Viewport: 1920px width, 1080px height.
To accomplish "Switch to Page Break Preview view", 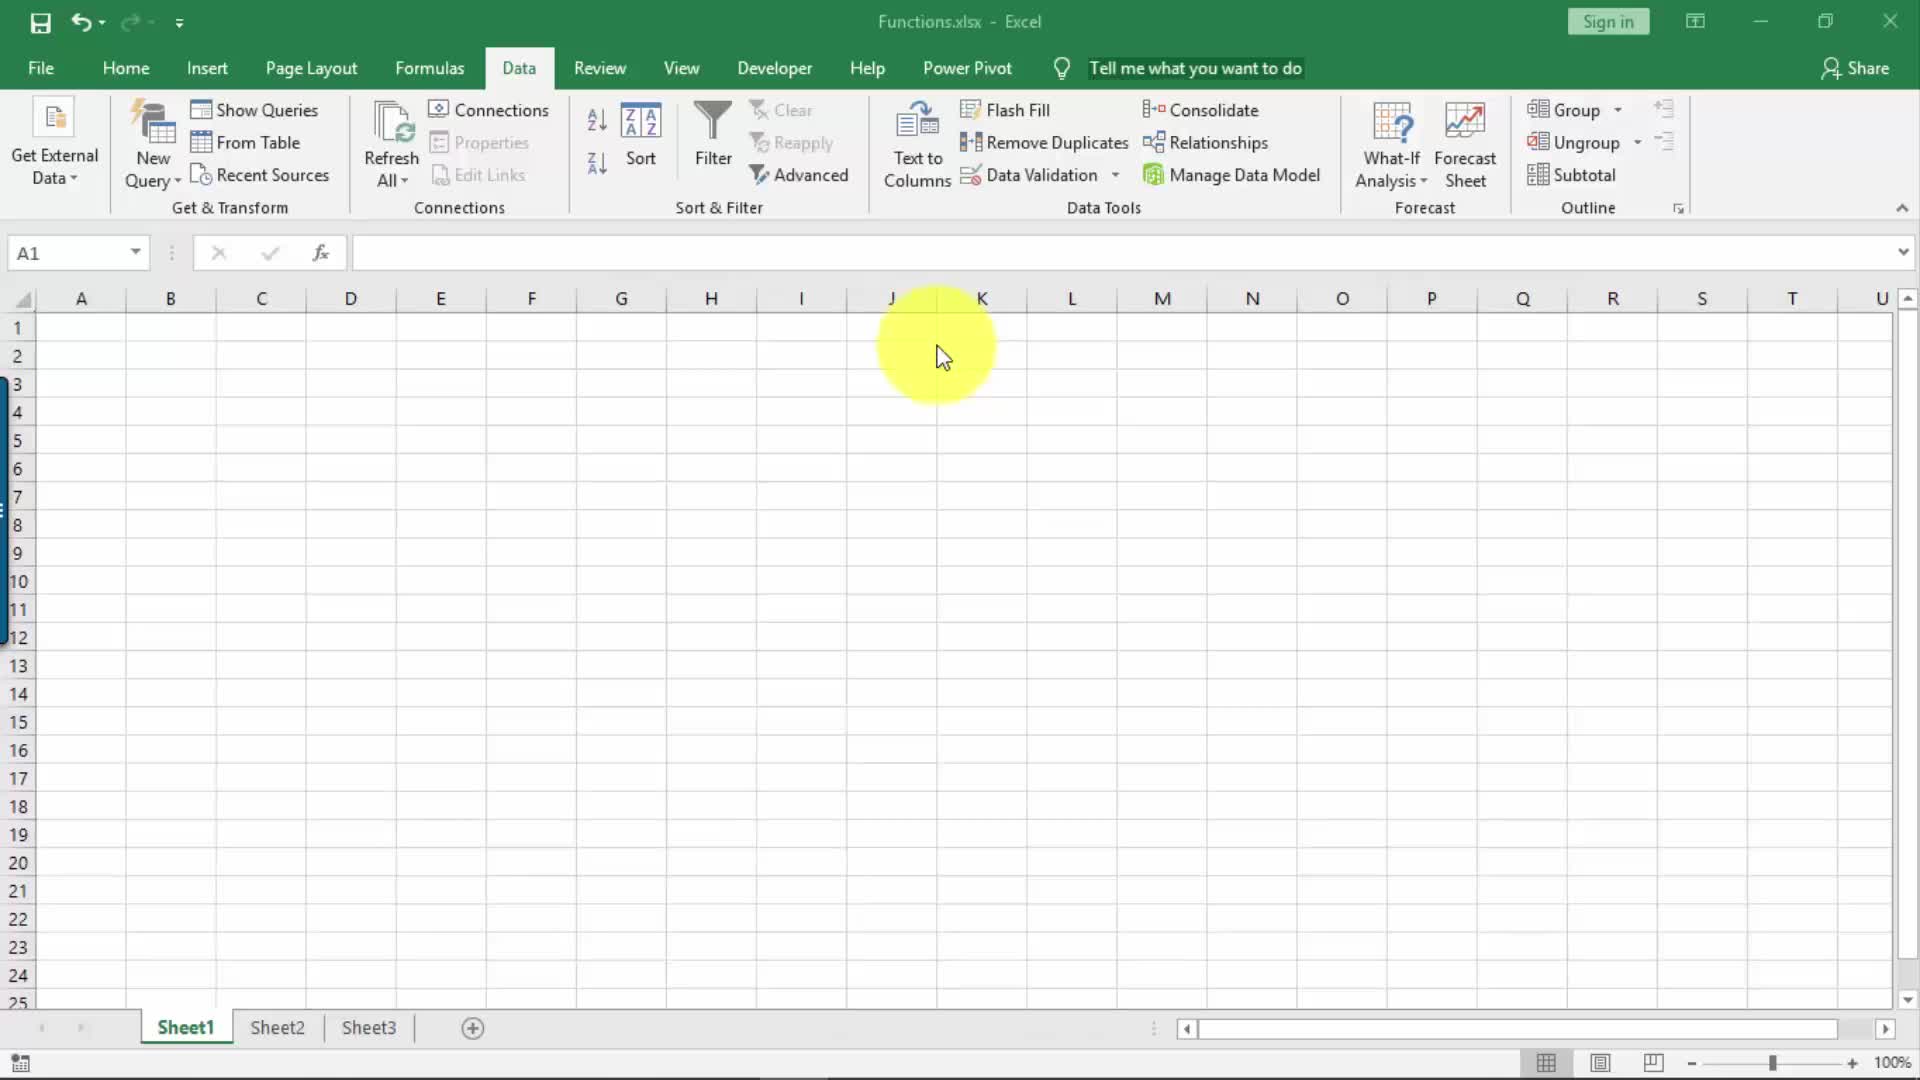I will pos(1653,1063).
